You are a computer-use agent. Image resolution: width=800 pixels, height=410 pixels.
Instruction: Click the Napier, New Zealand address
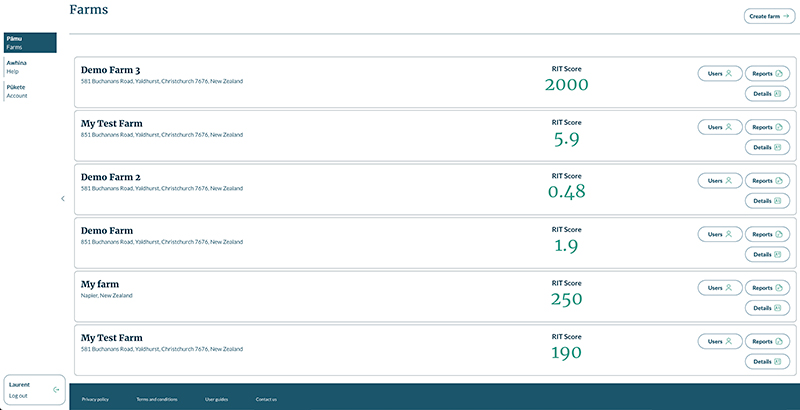coord(107,295)
